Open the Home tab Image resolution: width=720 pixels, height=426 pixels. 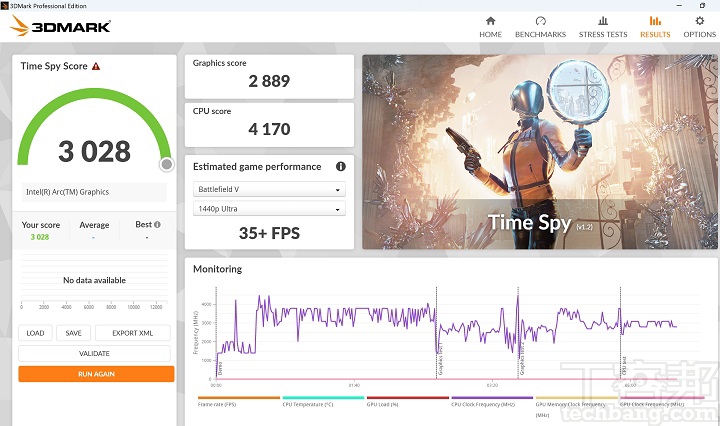click(490, 27)
